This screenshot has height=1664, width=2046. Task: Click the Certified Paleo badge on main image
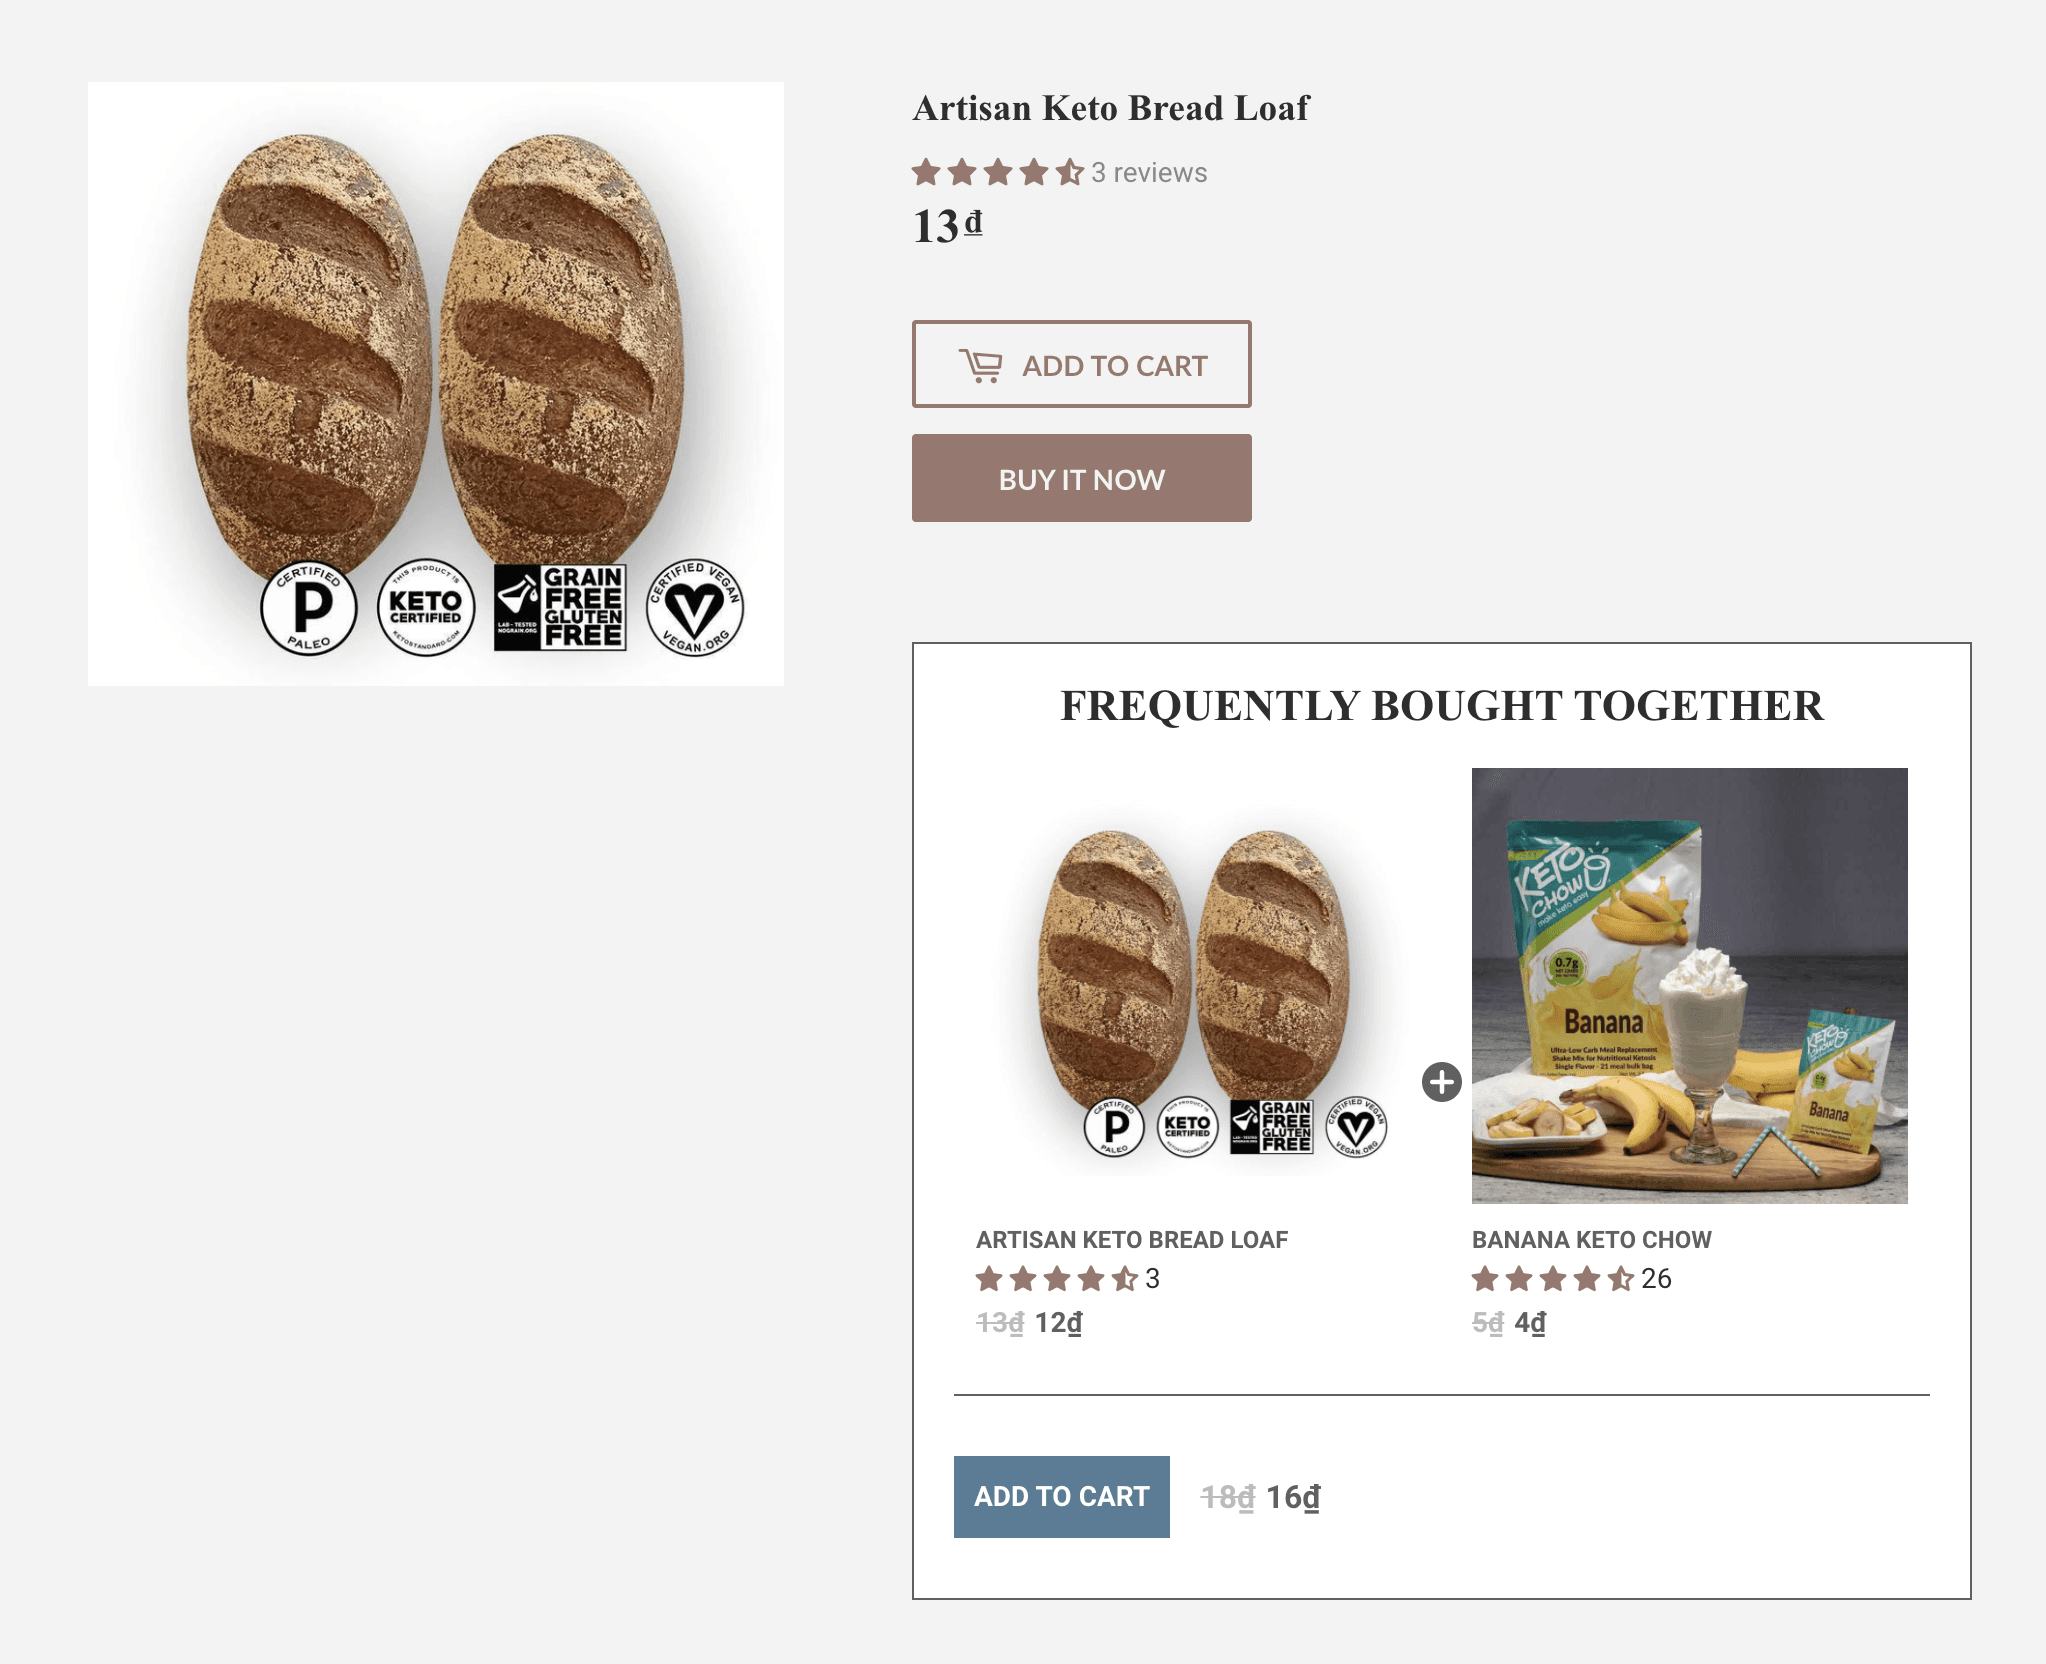(308, 607)
